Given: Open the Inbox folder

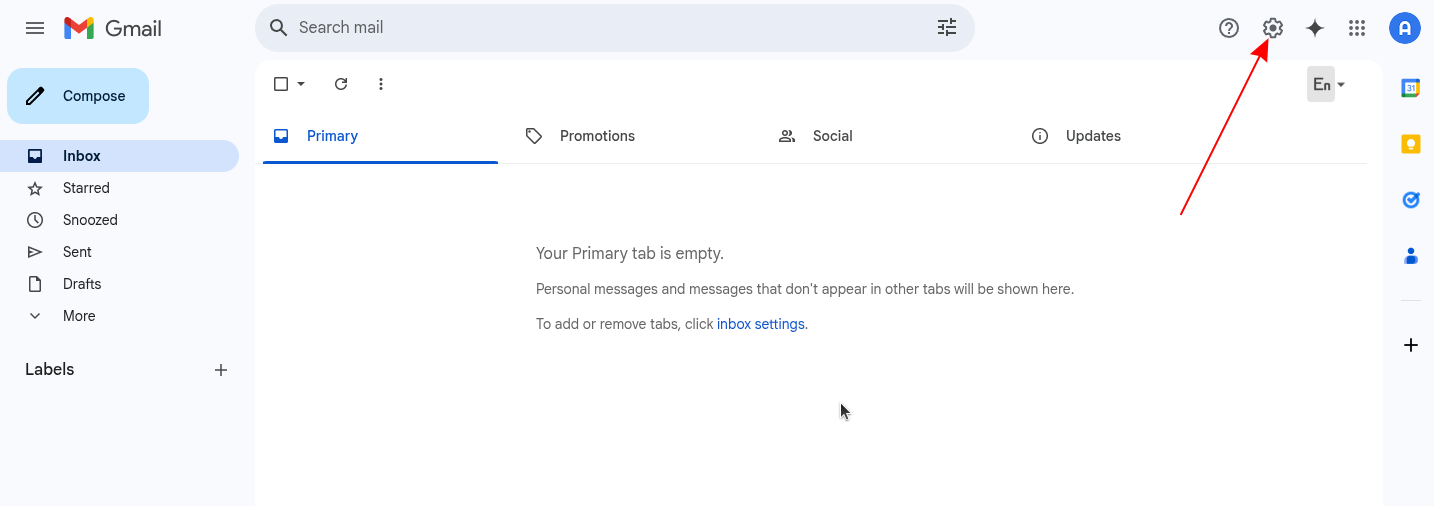Looking at the screenshot, I should tap(119, 156).
